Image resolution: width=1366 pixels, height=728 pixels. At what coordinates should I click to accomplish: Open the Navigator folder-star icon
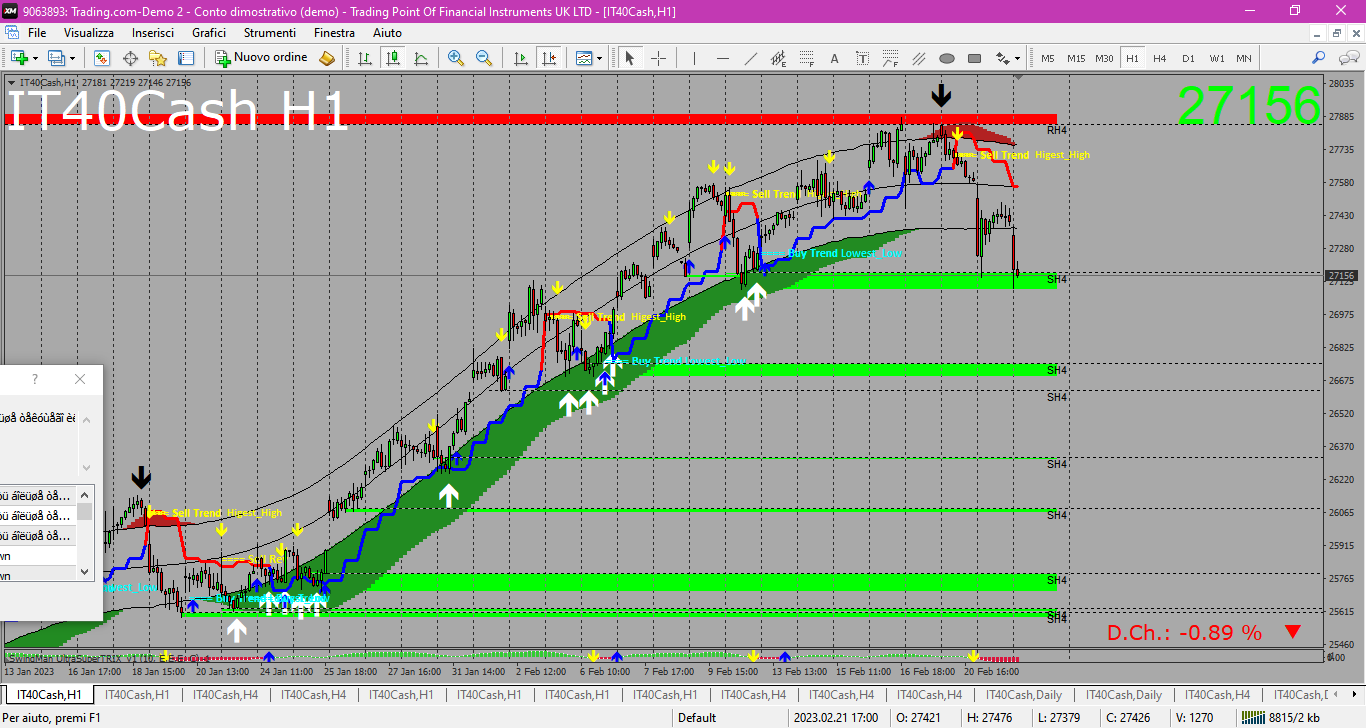(158, 58)
